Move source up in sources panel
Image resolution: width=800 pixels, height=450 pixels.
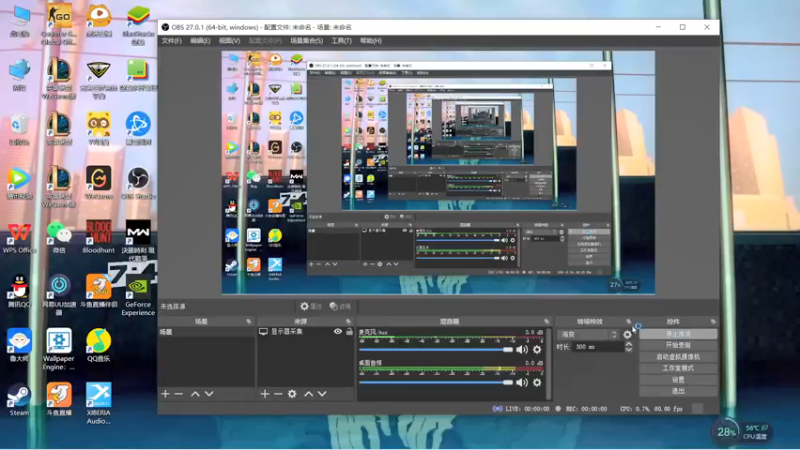(x=309, y=394)
